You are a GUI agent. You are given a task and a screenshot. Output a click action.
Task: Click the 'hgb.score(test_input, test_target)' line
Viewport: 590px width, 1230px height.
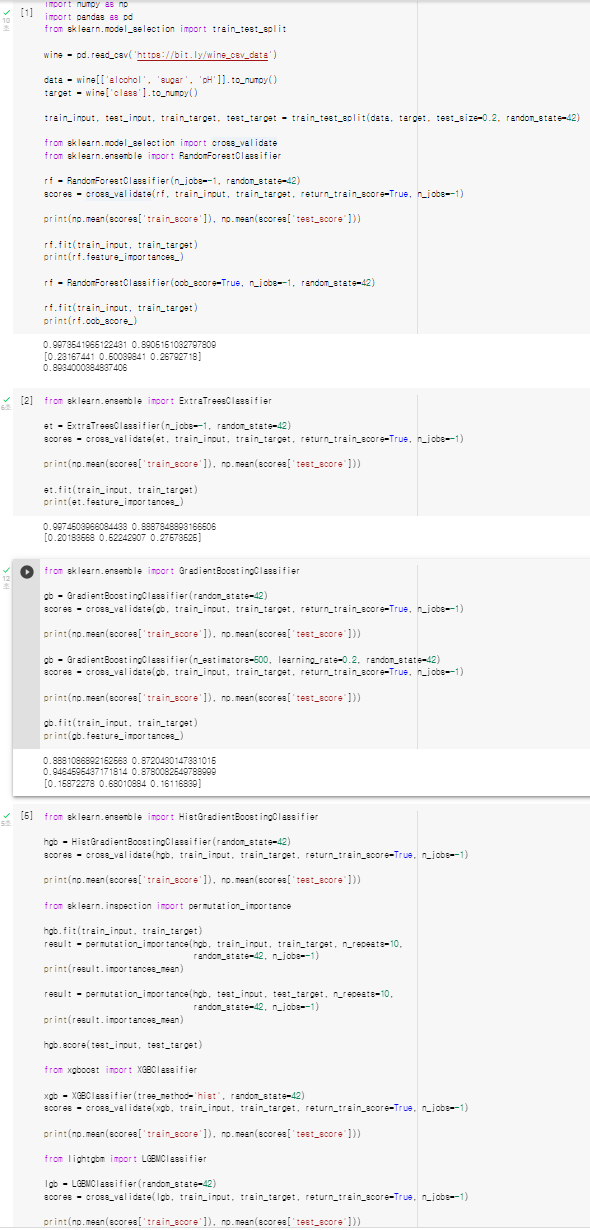click(x=124, y=1043)
